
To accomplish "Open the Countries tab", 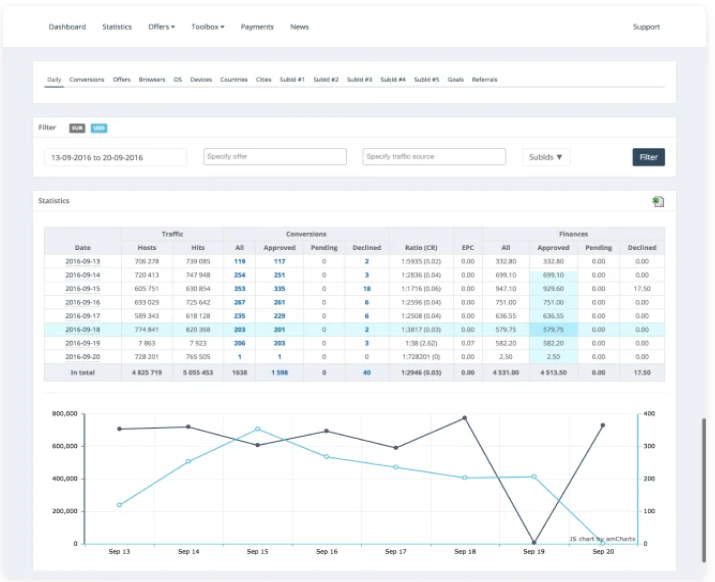I will [x=233, y=79].
